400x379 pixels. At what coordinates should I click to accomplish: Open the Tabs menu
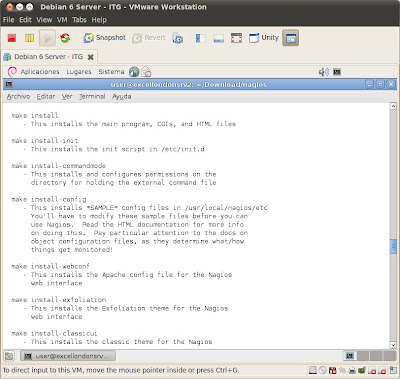(79, 20)
